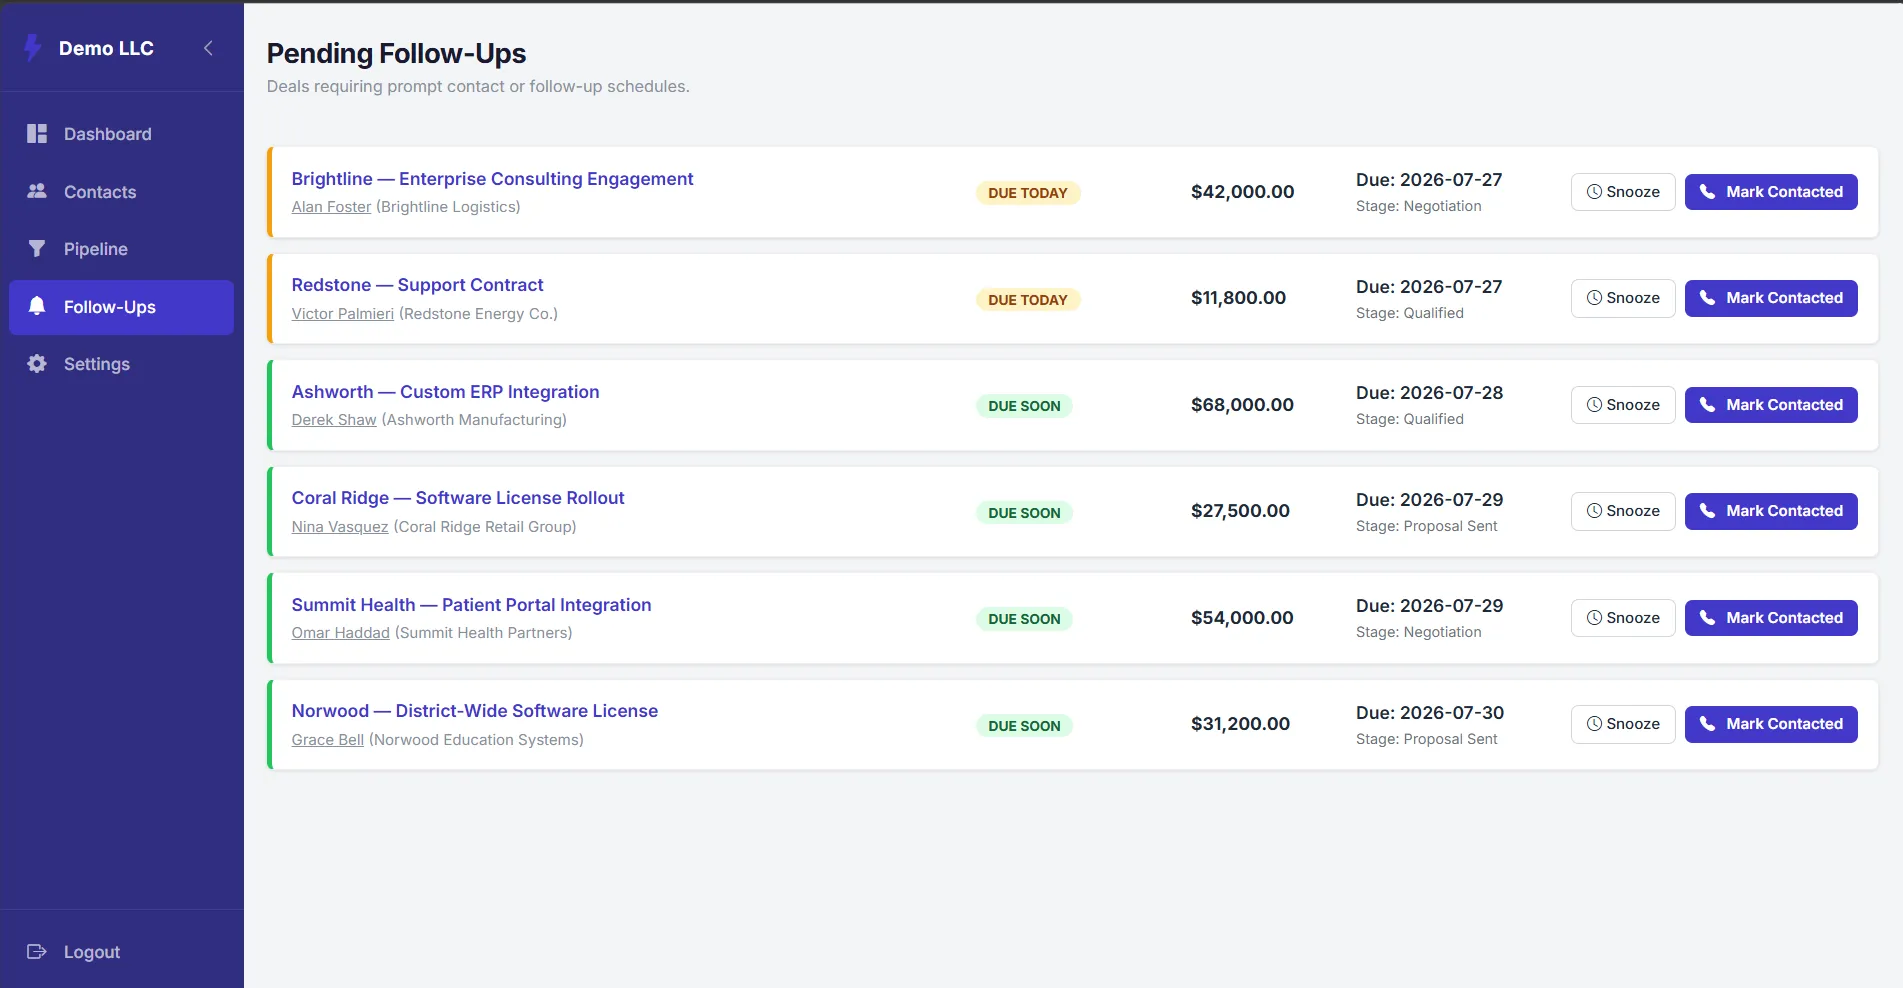The image size is (1903, 988).
Task: Select Logout label in sidebar
Action: coord(92,952)
